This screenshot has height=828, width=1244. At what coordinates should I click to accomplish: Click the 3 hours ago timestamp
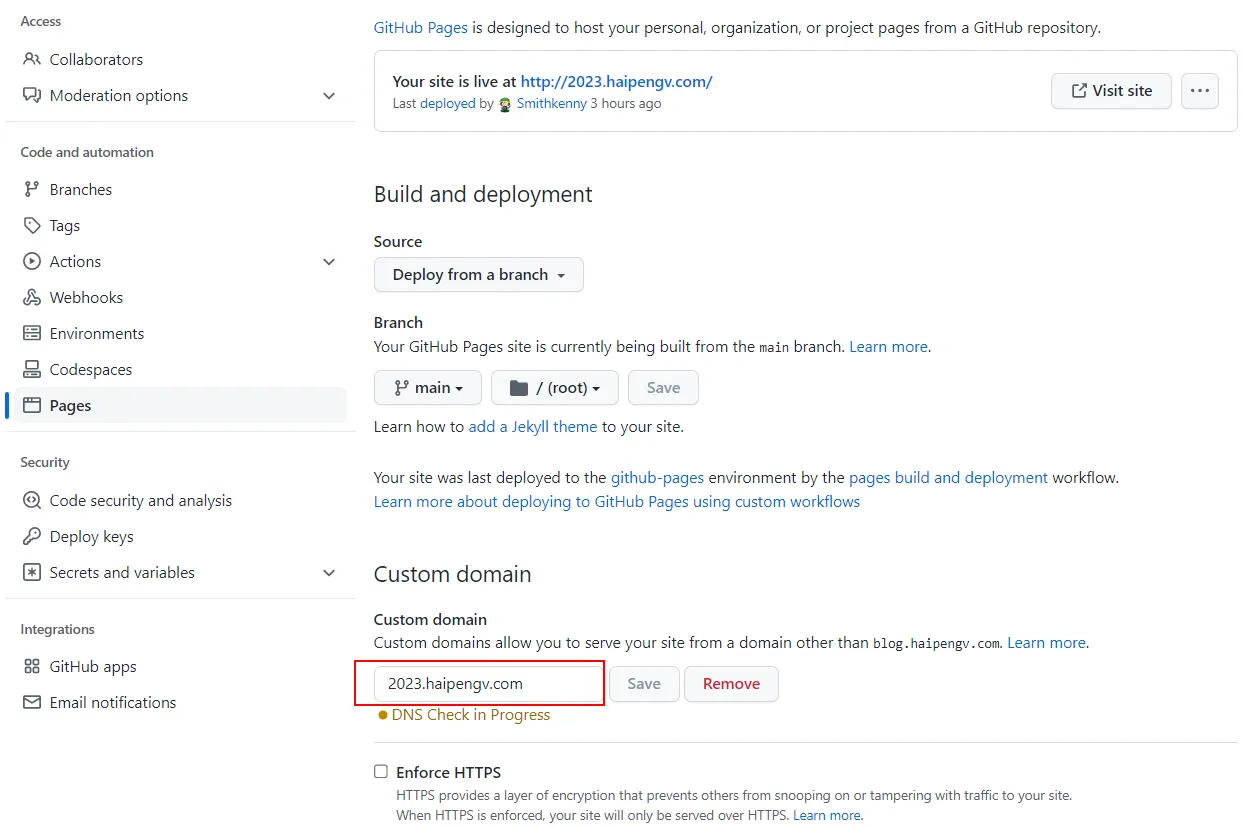626,103
